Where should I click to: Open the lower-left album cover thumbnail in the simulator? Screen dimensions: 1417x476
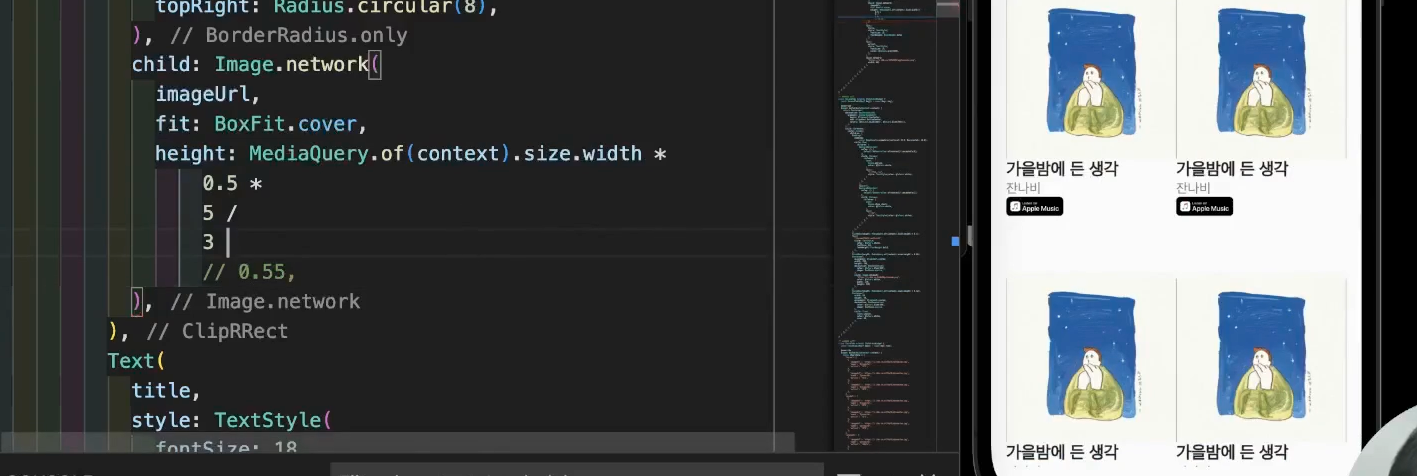1091,358
